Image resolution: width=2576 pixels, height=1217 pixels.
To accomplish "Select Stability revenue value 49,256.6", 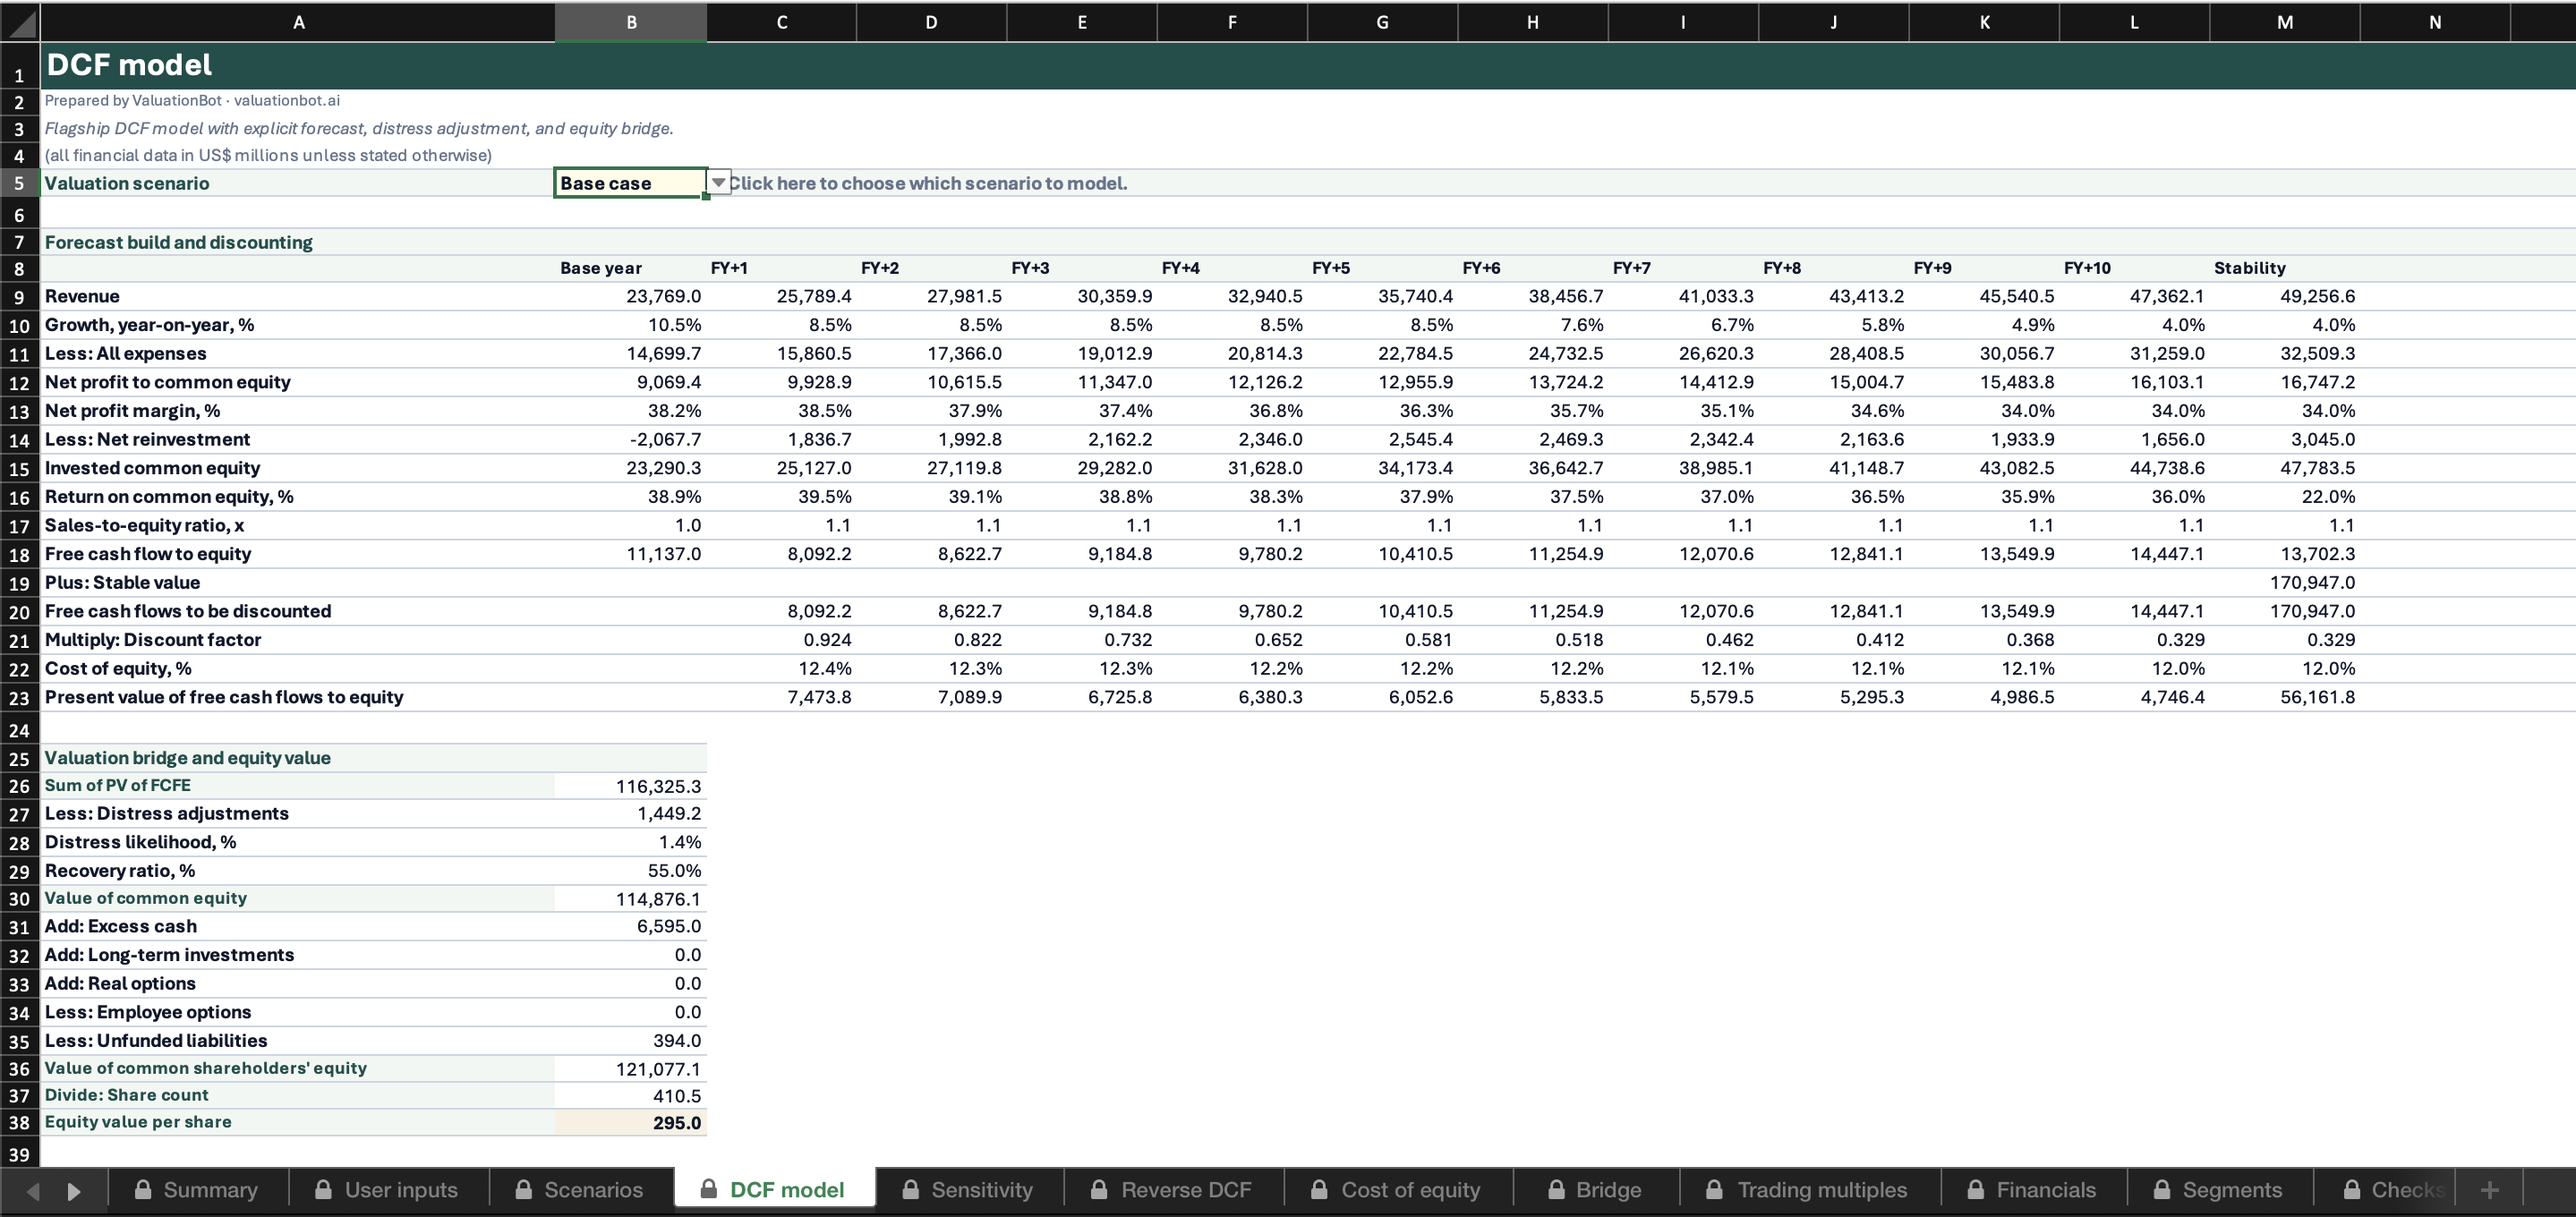I will pyautogui.click(x=2285, y=296).
